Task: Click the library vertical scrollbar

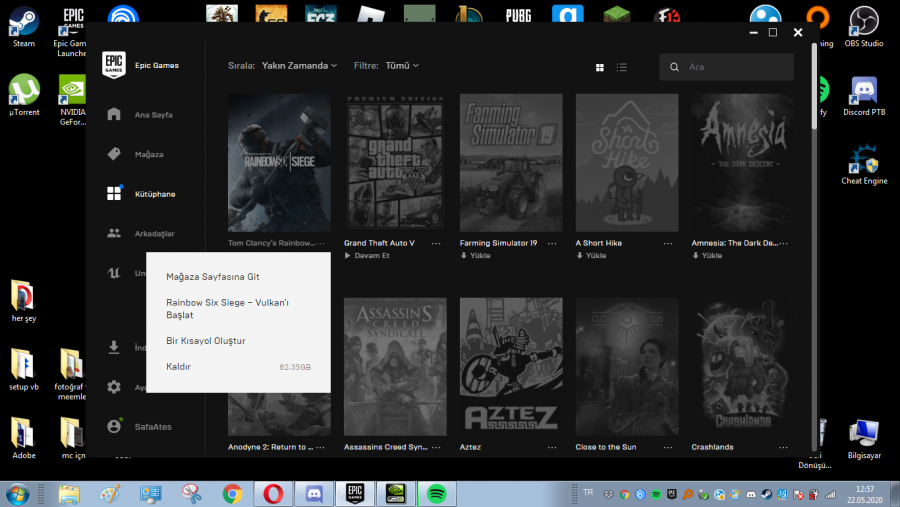Action: 814,86
